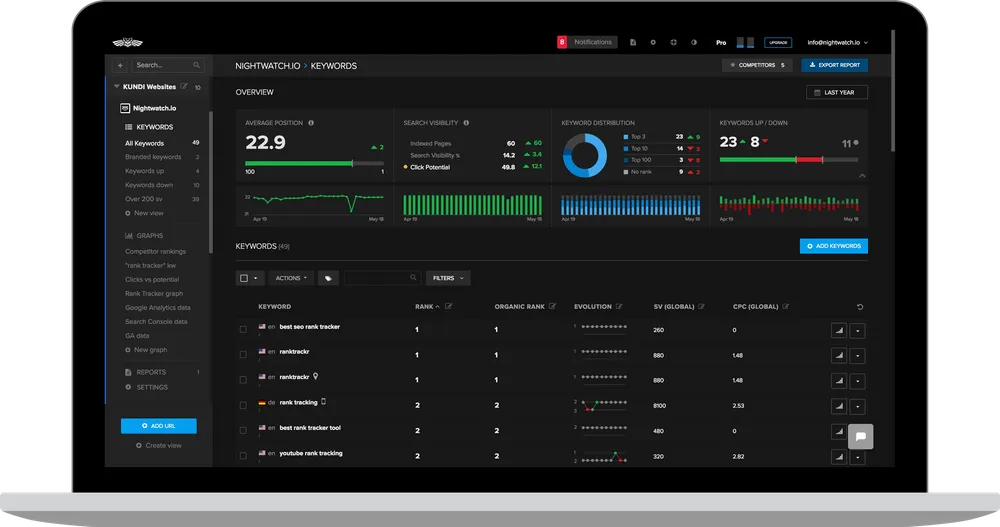The image size is (1000, 527).
Task: Open the info@nightwatch.io account menu
Action: point(837,43)
